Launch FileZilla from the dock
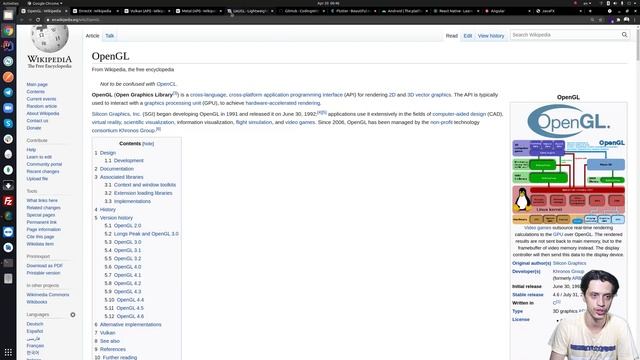Viewport: 640px width, 360px height. coord(8,201)
